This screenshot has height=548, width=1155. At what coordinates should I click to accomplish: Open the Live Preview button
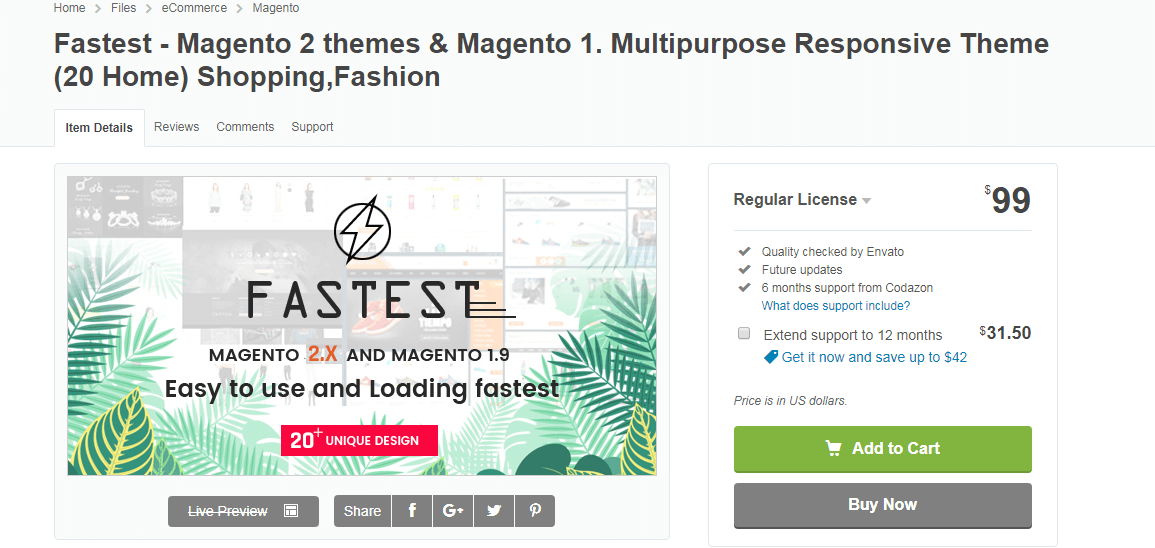[x=243, y=511]
